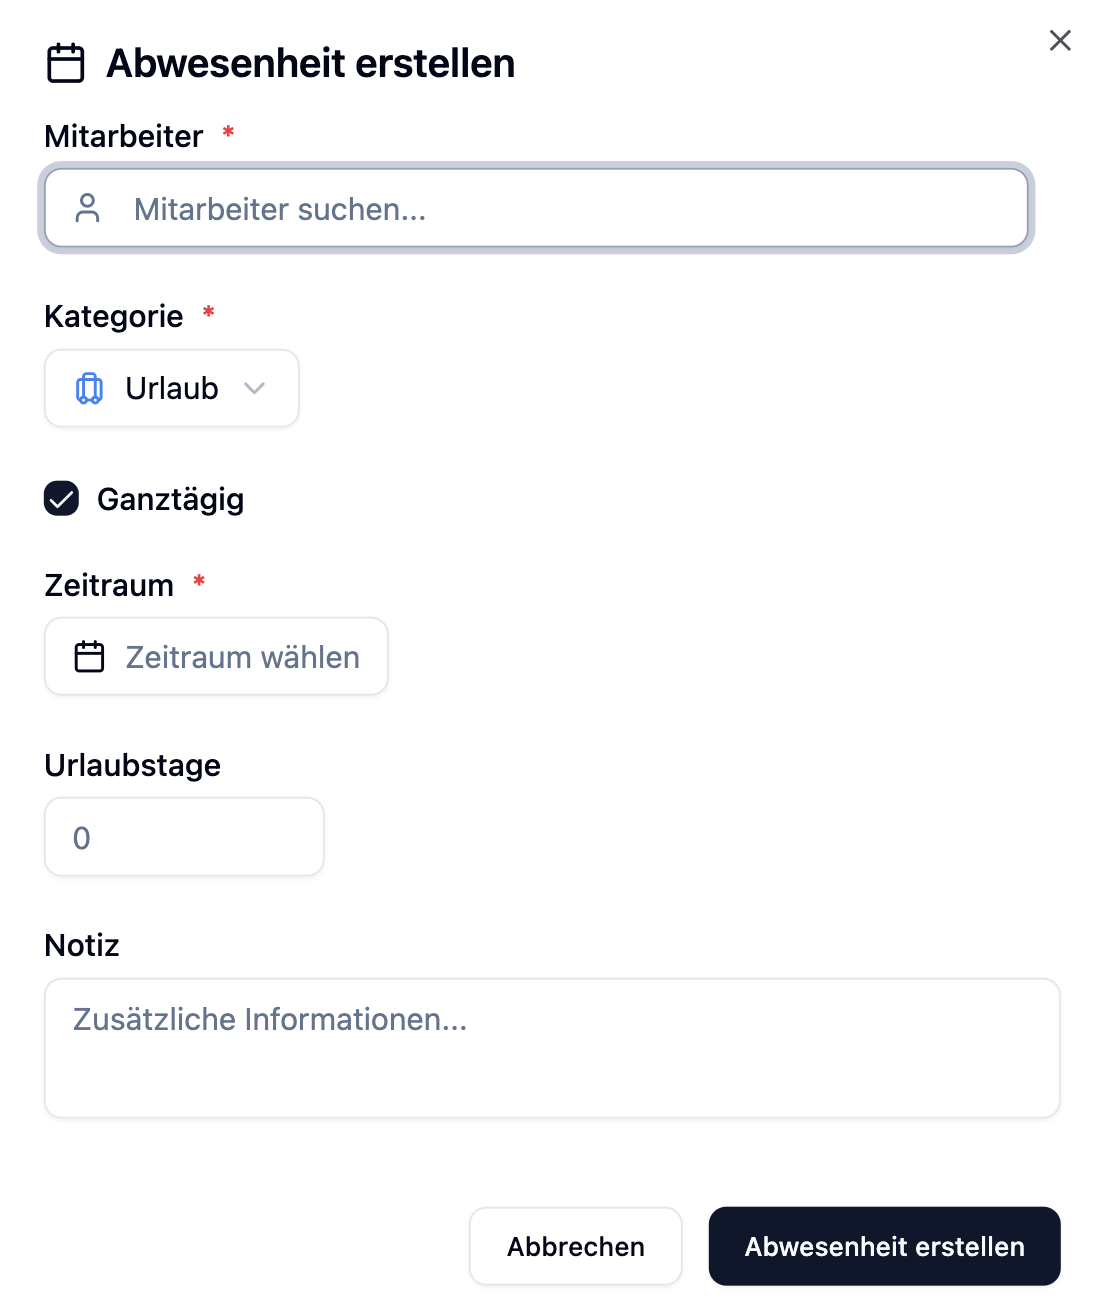Focus the Mitarbeiter suchen search field

tap(560, 208)
